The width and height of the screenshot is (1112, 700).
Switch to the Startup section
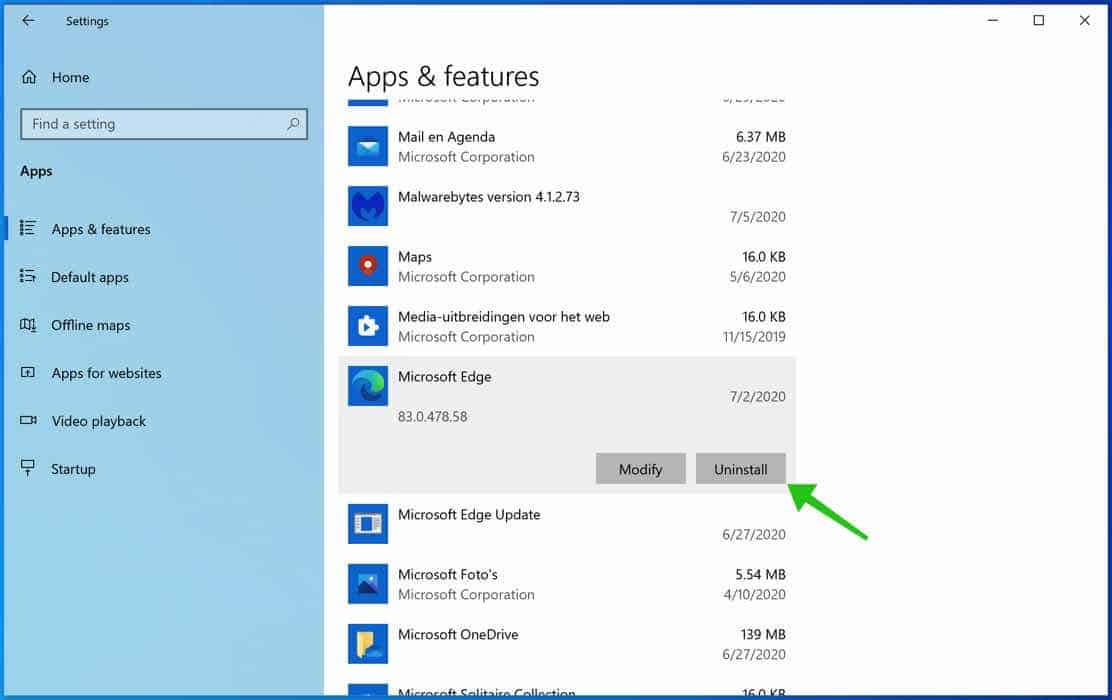(74, 468)
